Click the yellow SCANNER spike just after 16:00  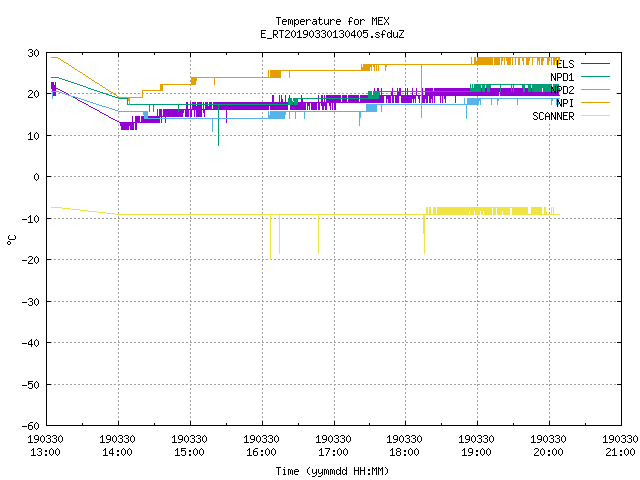[x=271, y=237]
